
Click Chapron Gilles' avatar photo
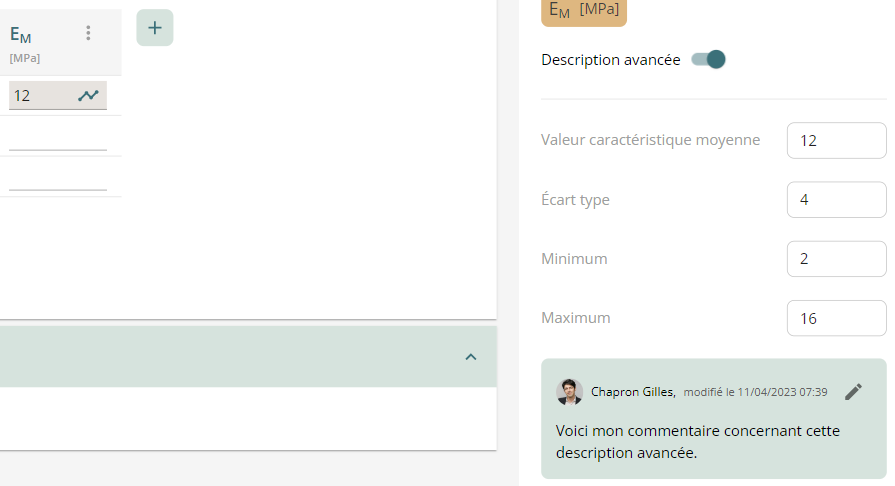[x=569, y=392]
